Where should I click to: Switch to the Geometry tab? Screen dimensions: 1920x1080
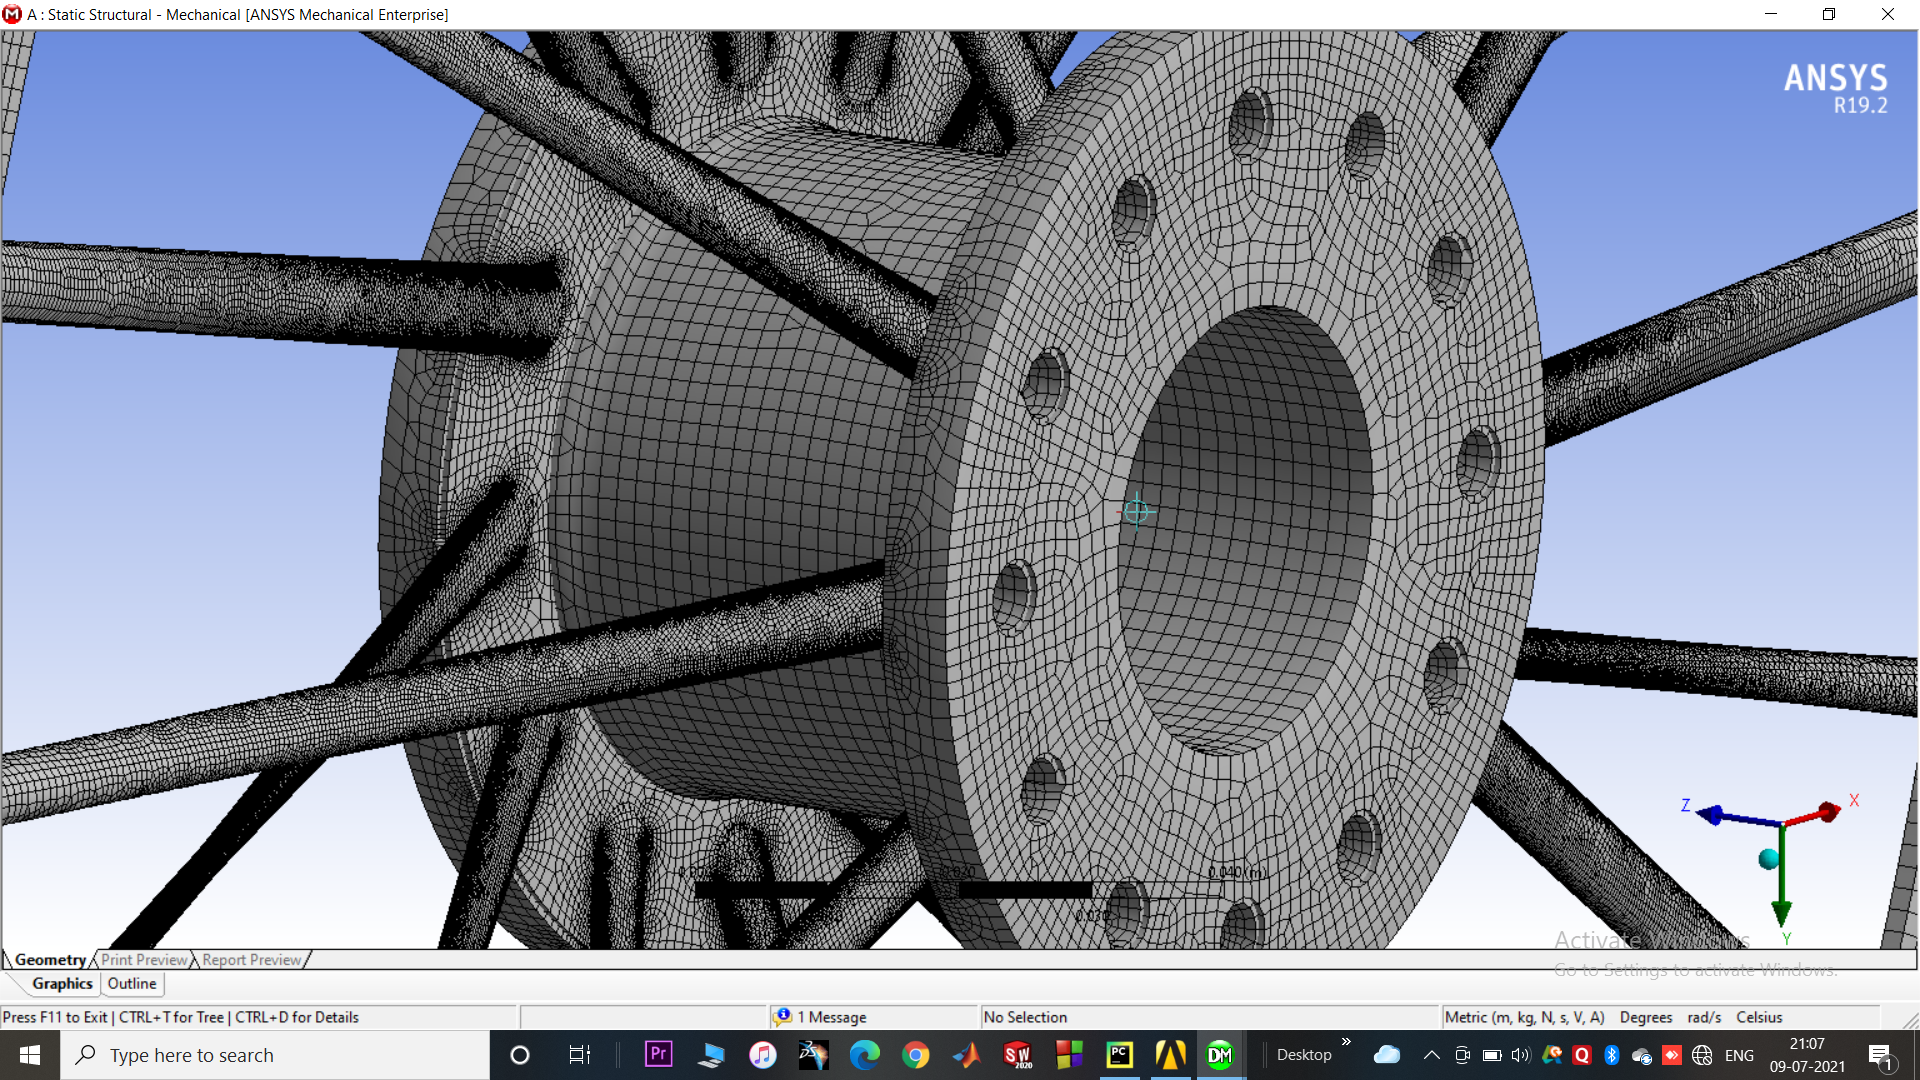click(x=50, y=960)
